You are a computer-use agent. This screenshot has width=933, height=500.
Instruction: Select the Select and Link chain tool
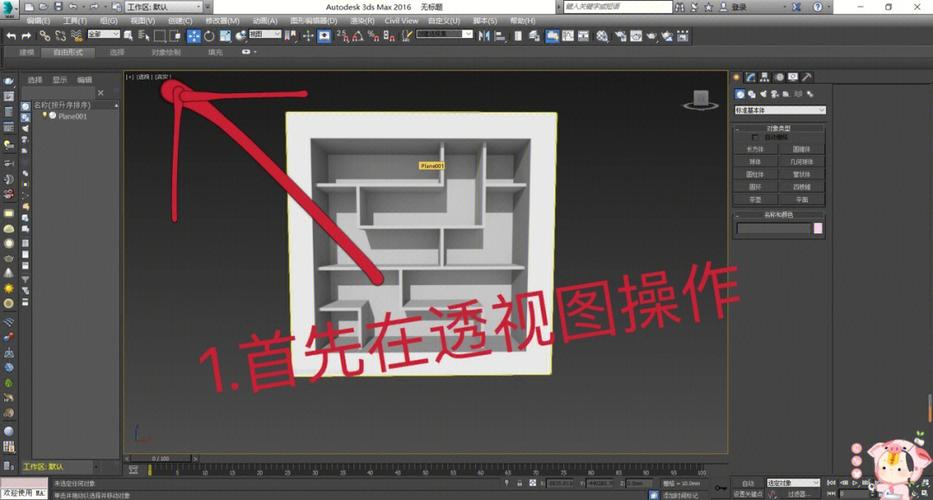[x=45, y=36]
